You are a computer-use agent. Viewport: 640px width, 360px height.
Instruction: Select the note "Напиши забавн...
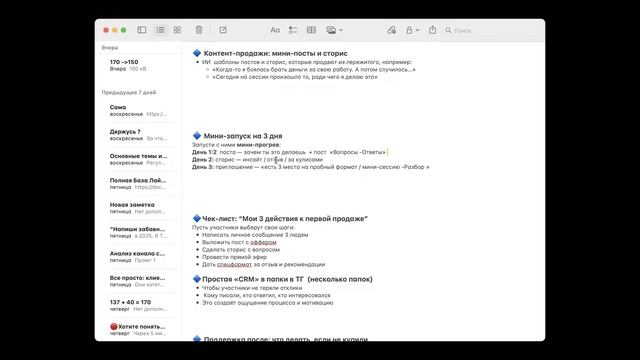click(x=139, y=232)
